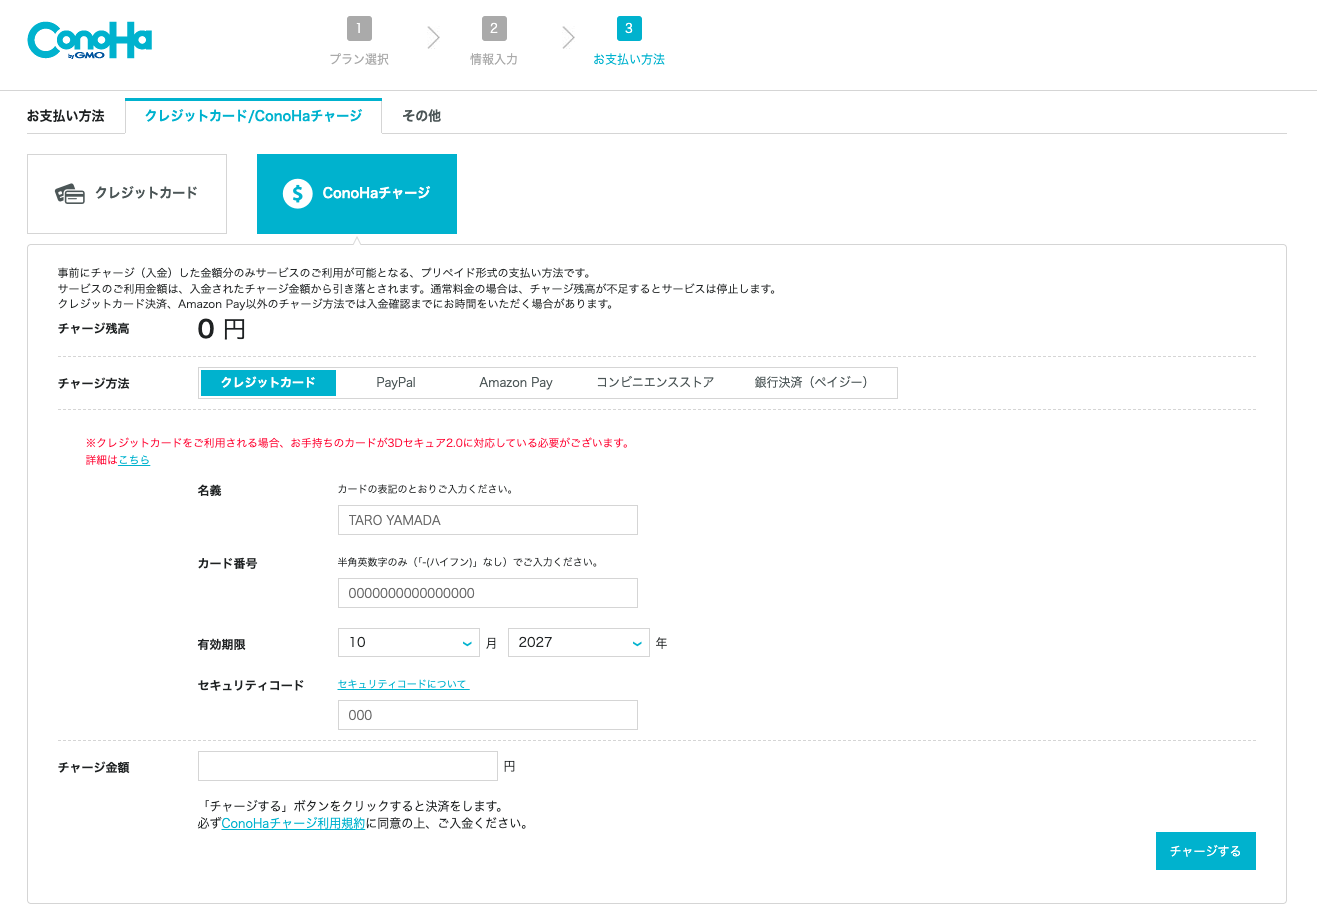This screenshot has width=1317, height=912.
Task: Choose クレジットカード as charge method
Action: [x=268, y=383]
